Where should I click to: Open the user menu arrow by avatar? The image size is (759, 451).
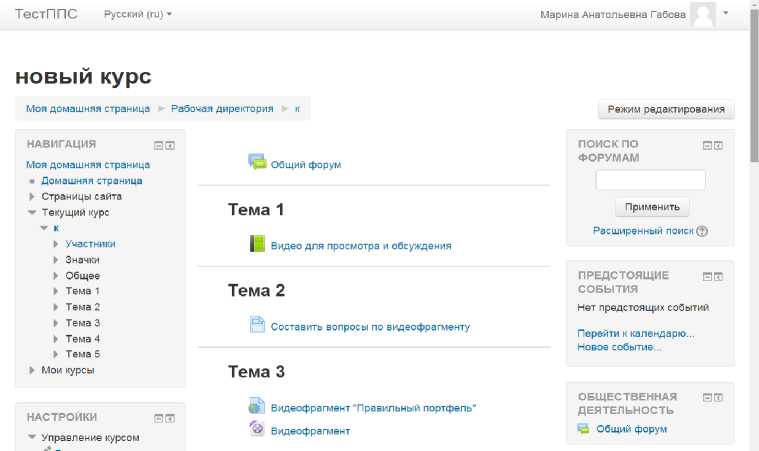(x=725, y=15)
